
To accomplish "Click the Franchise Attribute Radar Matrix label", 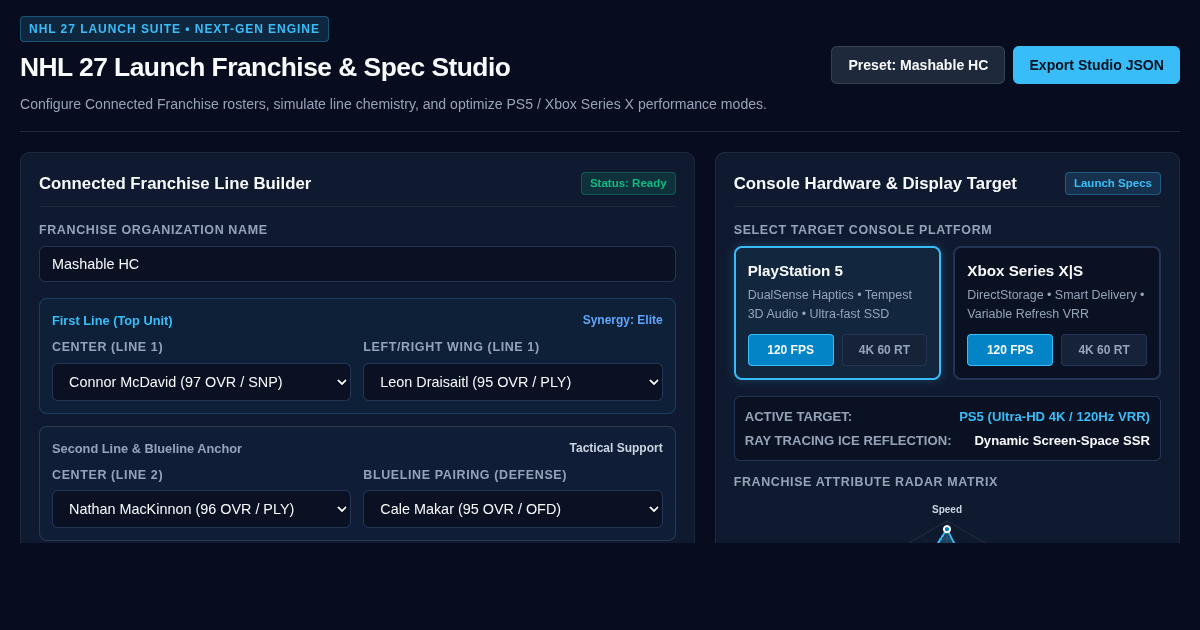I will tap(866, 482).
